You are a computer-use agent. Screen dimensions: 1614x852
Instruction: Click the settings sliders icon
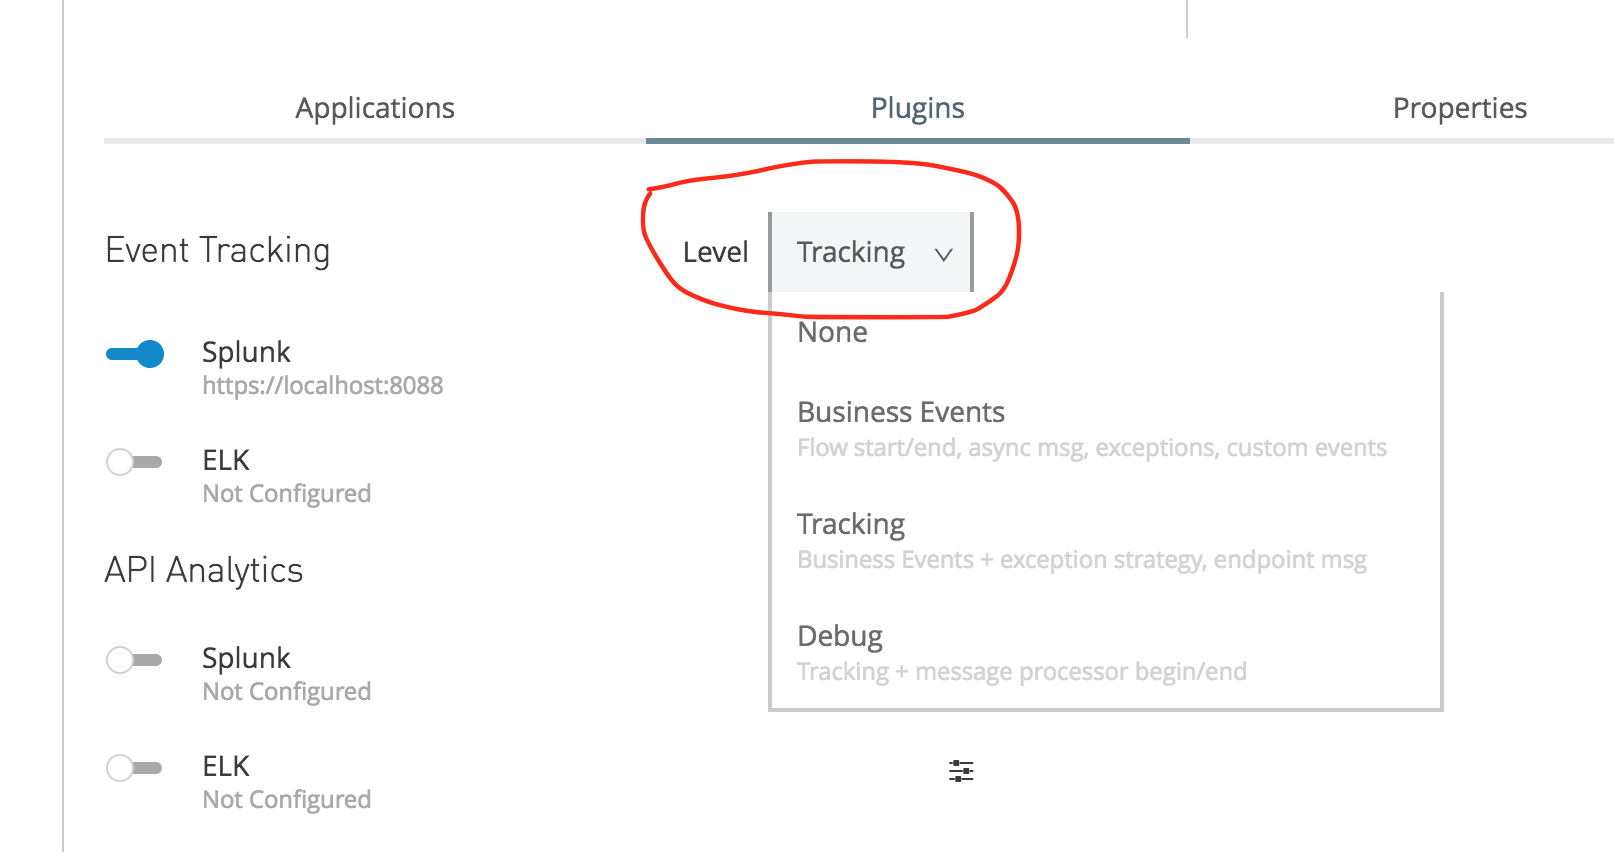pos(961,771)
